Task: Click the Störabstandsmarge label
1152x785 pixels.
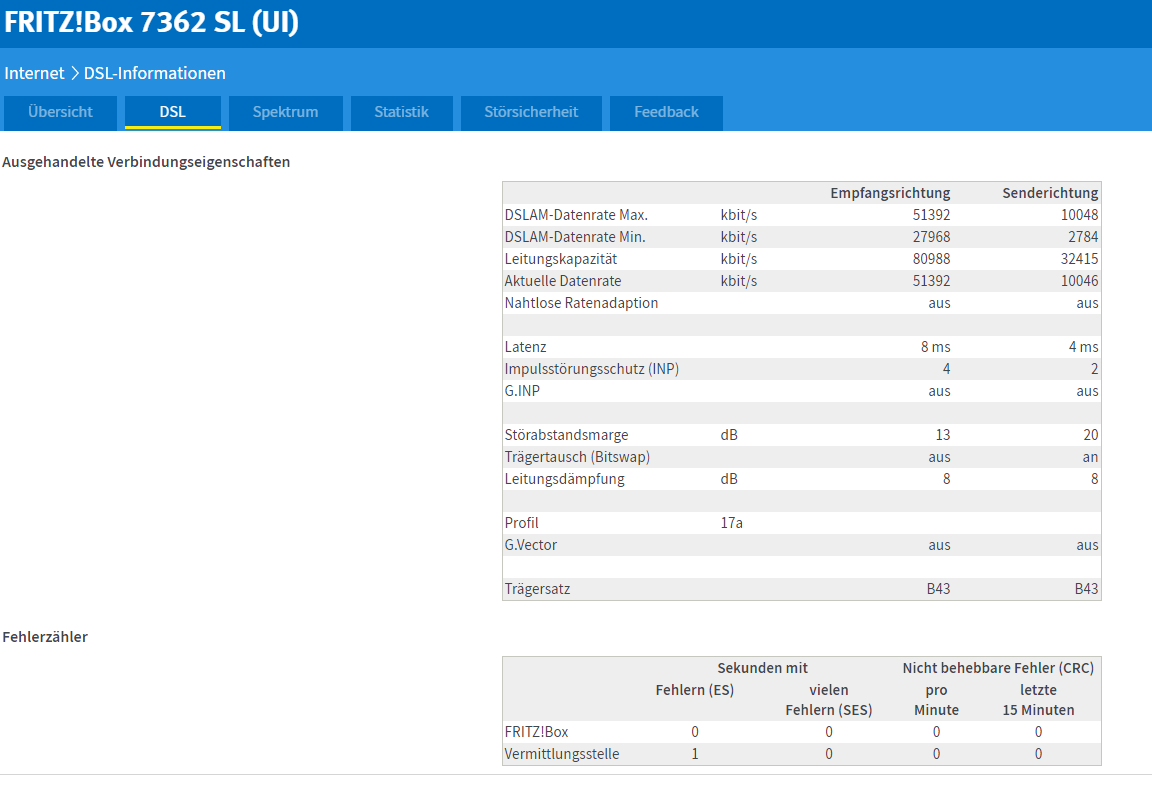Action: click(566, 435)
